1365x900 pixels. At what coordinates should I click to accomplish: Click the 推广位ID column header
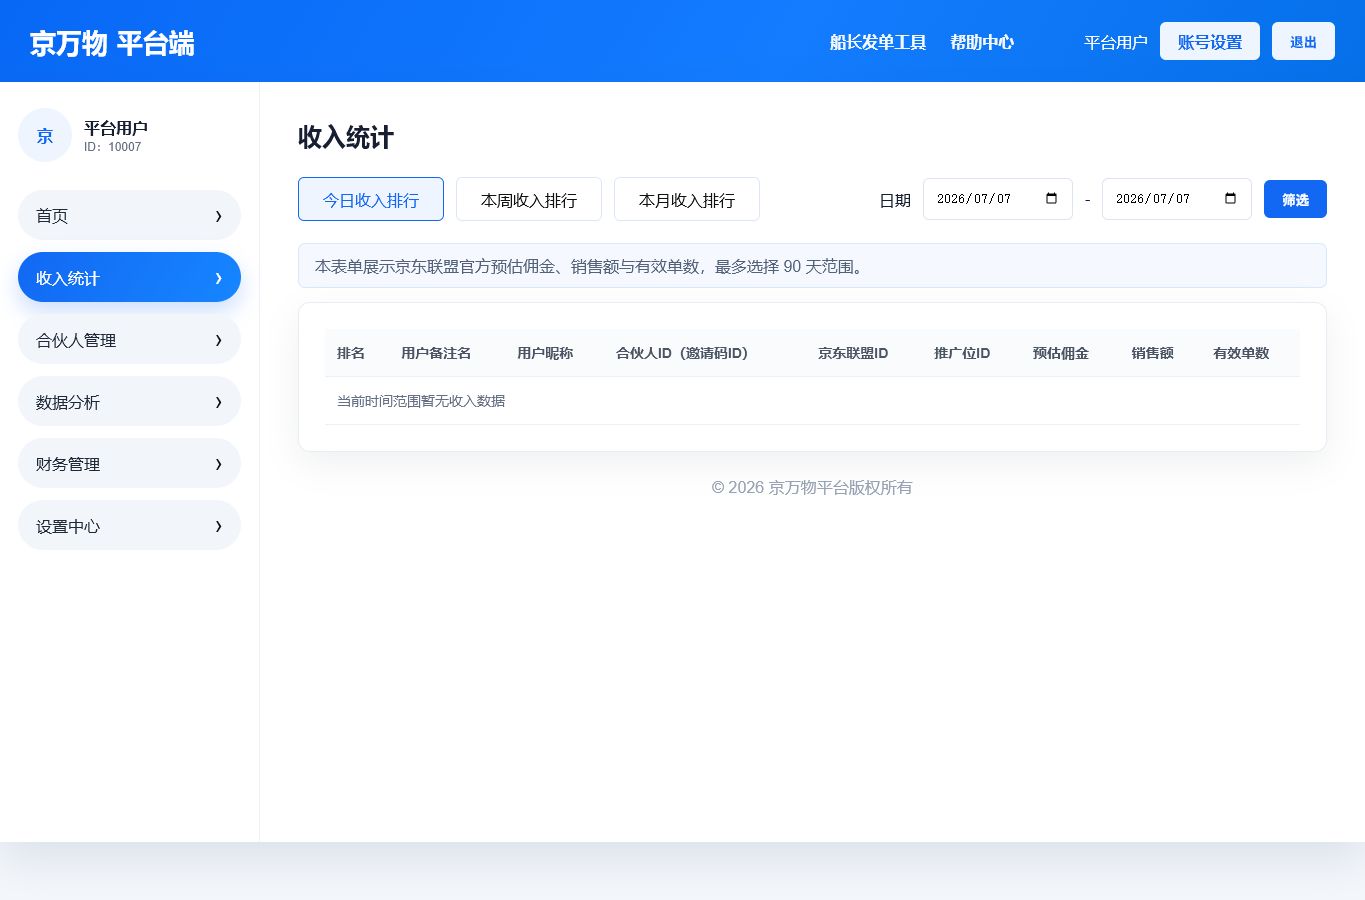[962, 353]
